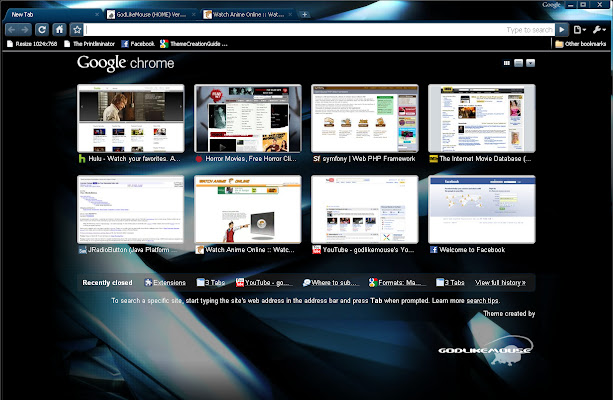Open the Hulu thumbnail
The width and height of the screenshot is (613, 400).
coord(131,118)
